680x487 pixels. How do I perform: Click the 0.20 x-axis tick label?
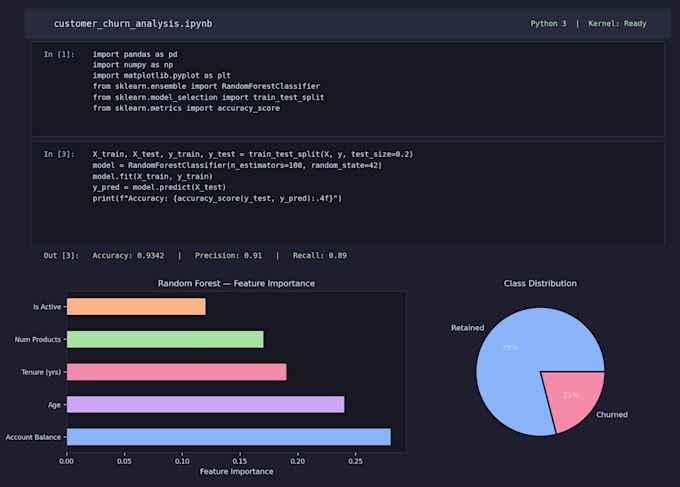[298, 461]
